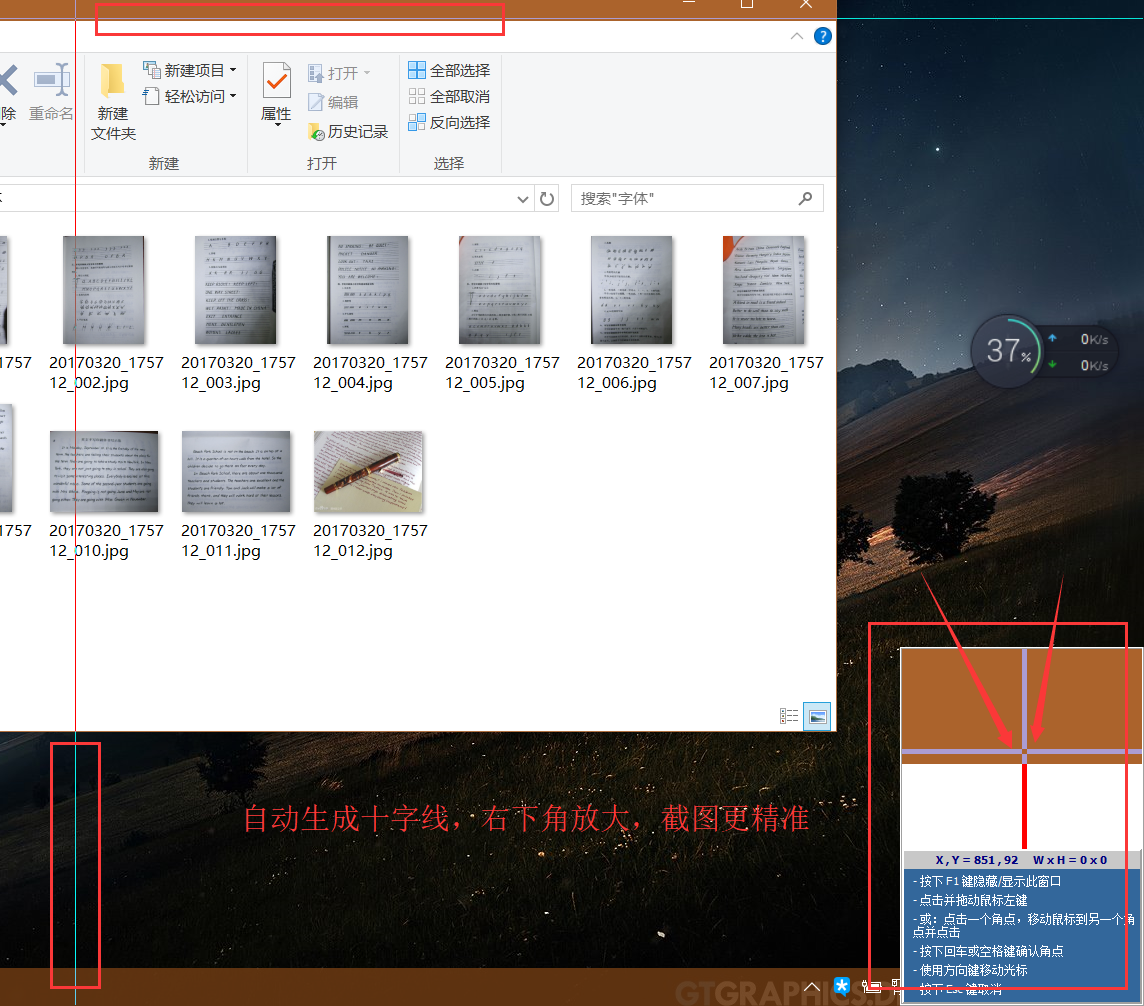Expand the Open (打开) dropdown arrow

pos(367,73)
